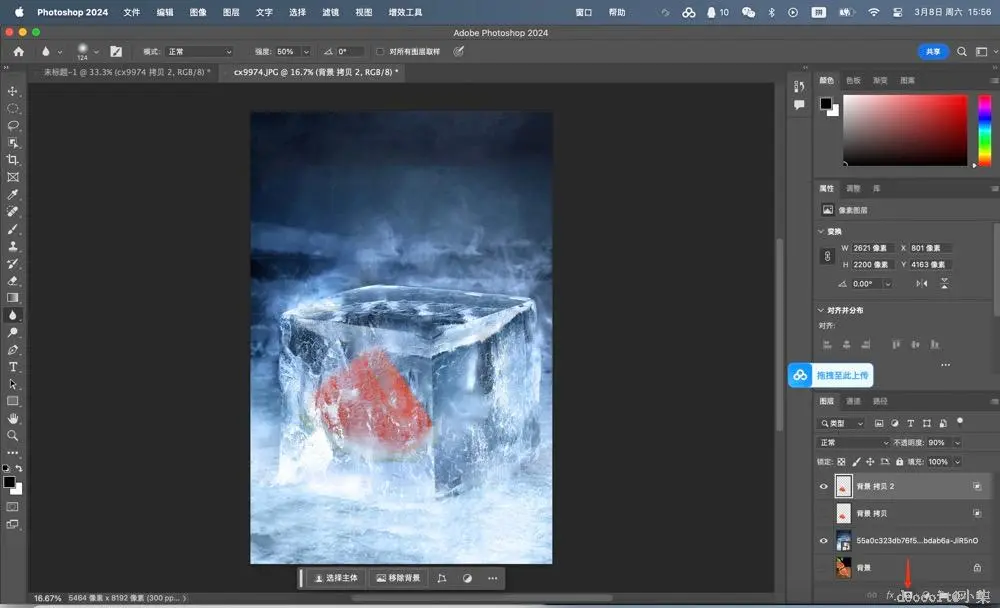
Task: Click the 移除背景 button
Action: click(x=398, y=578)
